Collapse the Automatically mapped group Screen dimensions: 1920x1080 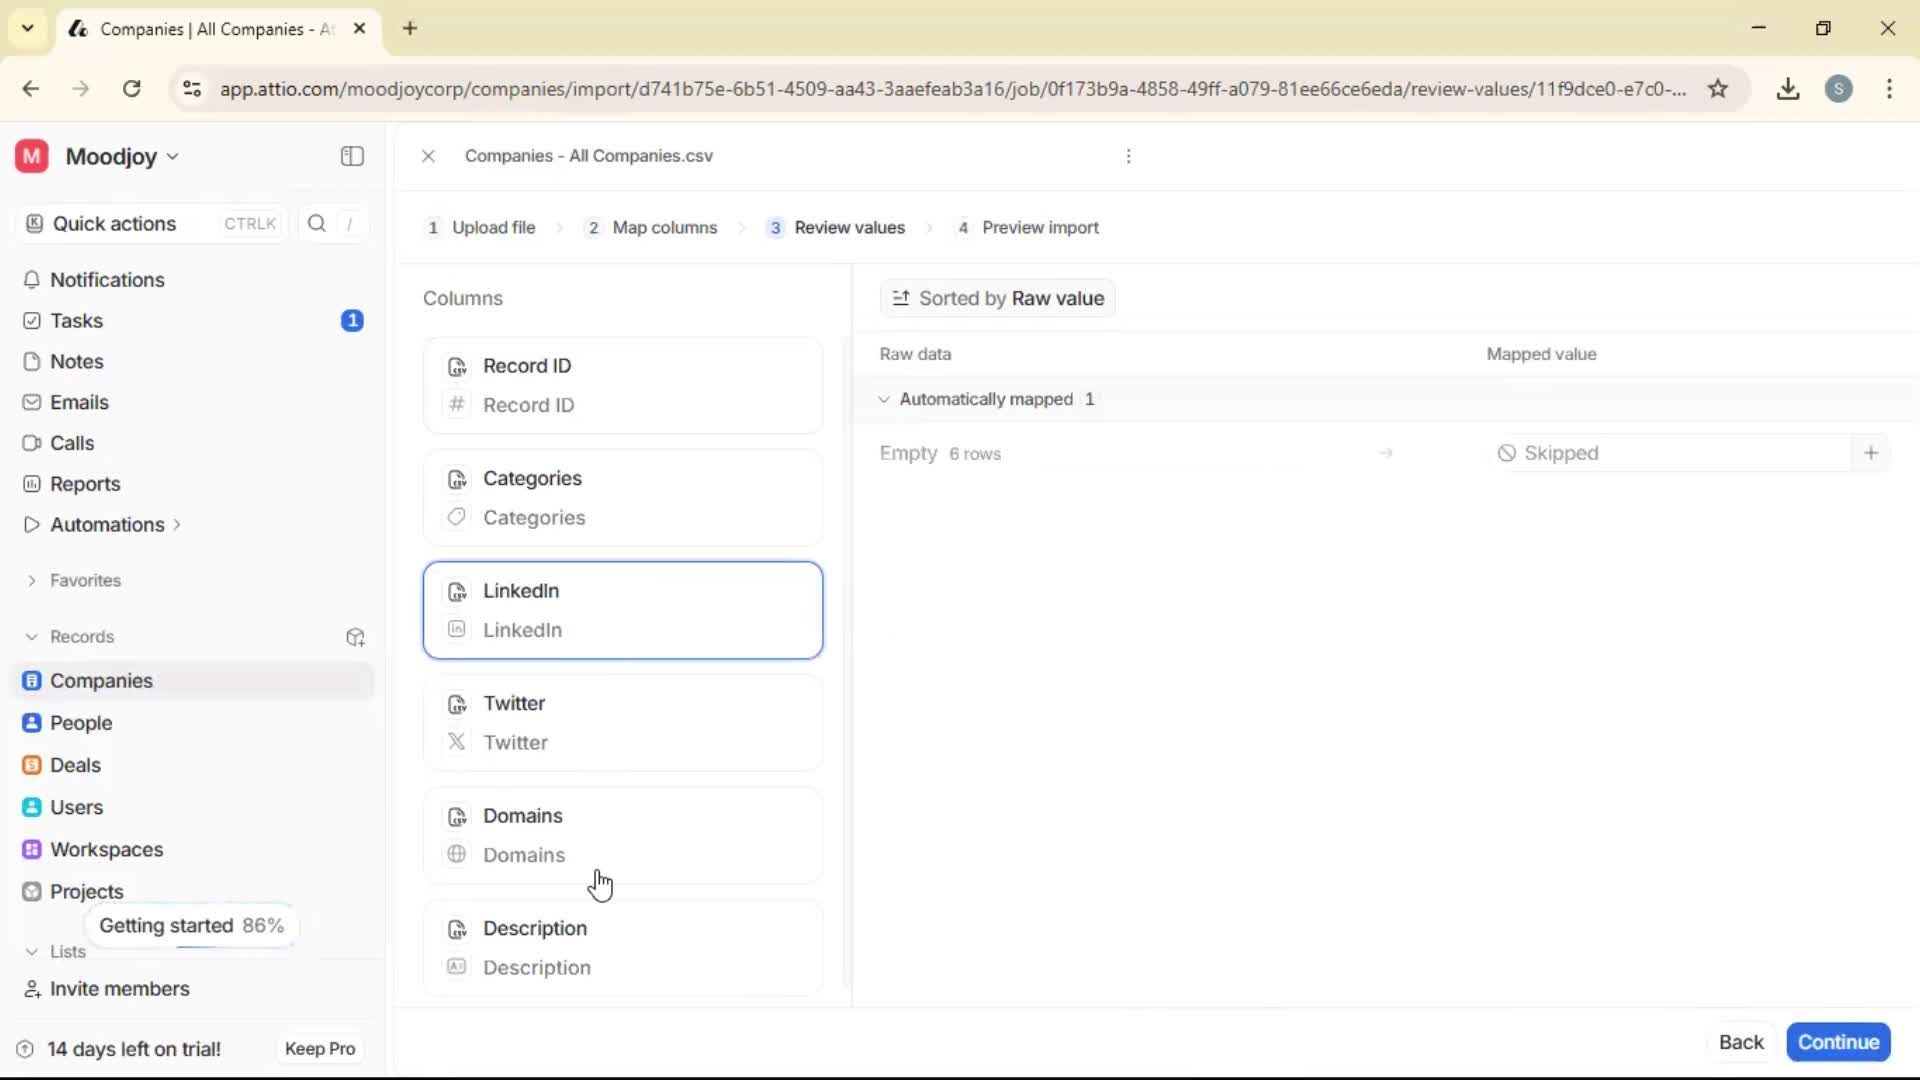(x=884, y=399)
